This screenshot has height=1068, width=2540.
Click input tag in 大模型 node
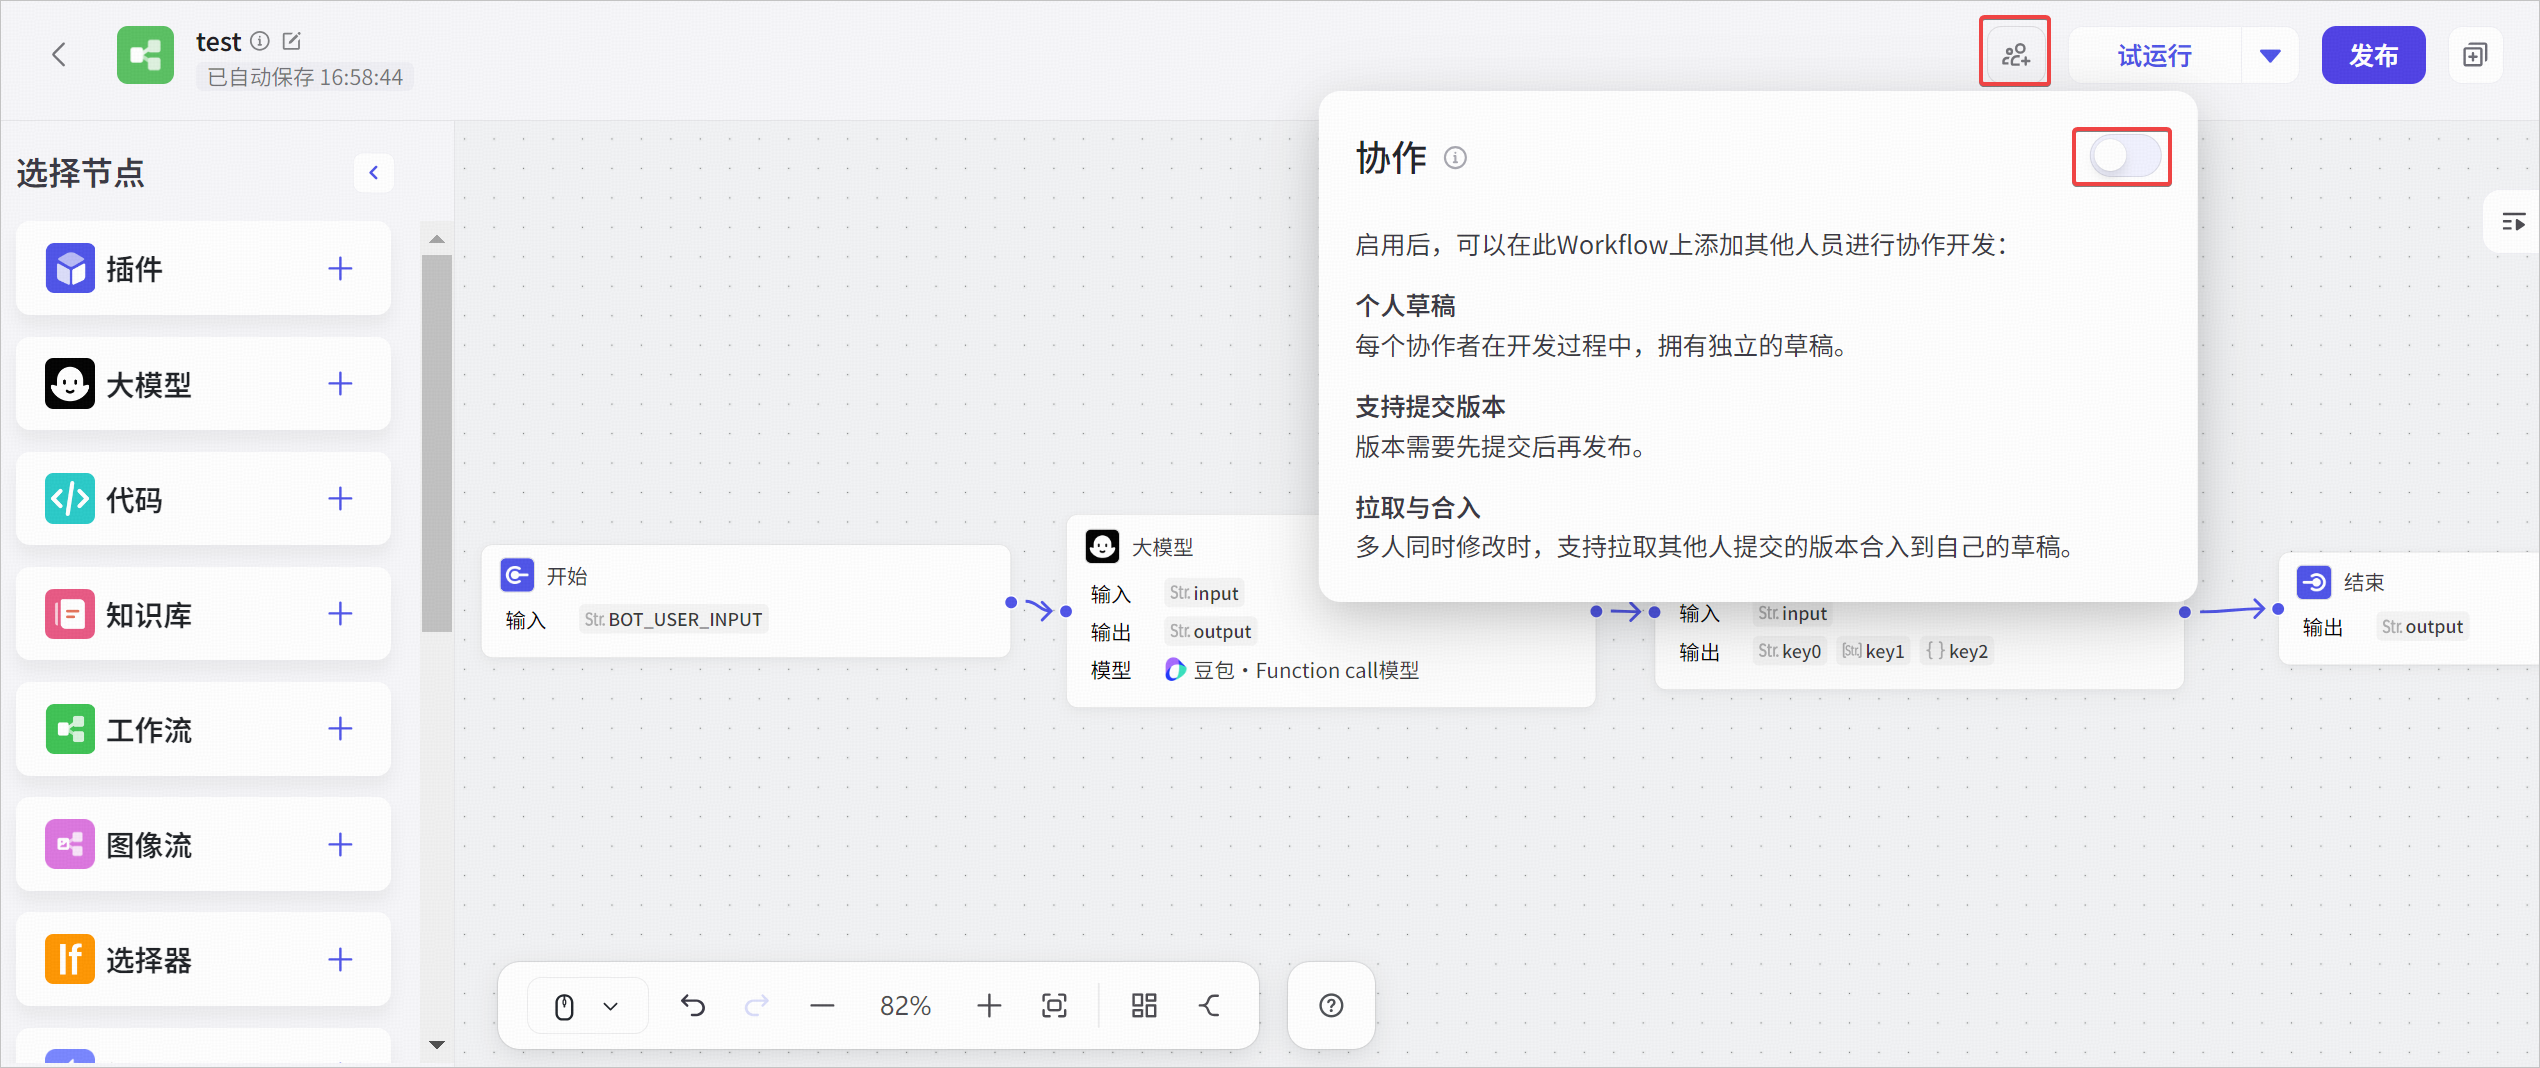coord(1204,593)
